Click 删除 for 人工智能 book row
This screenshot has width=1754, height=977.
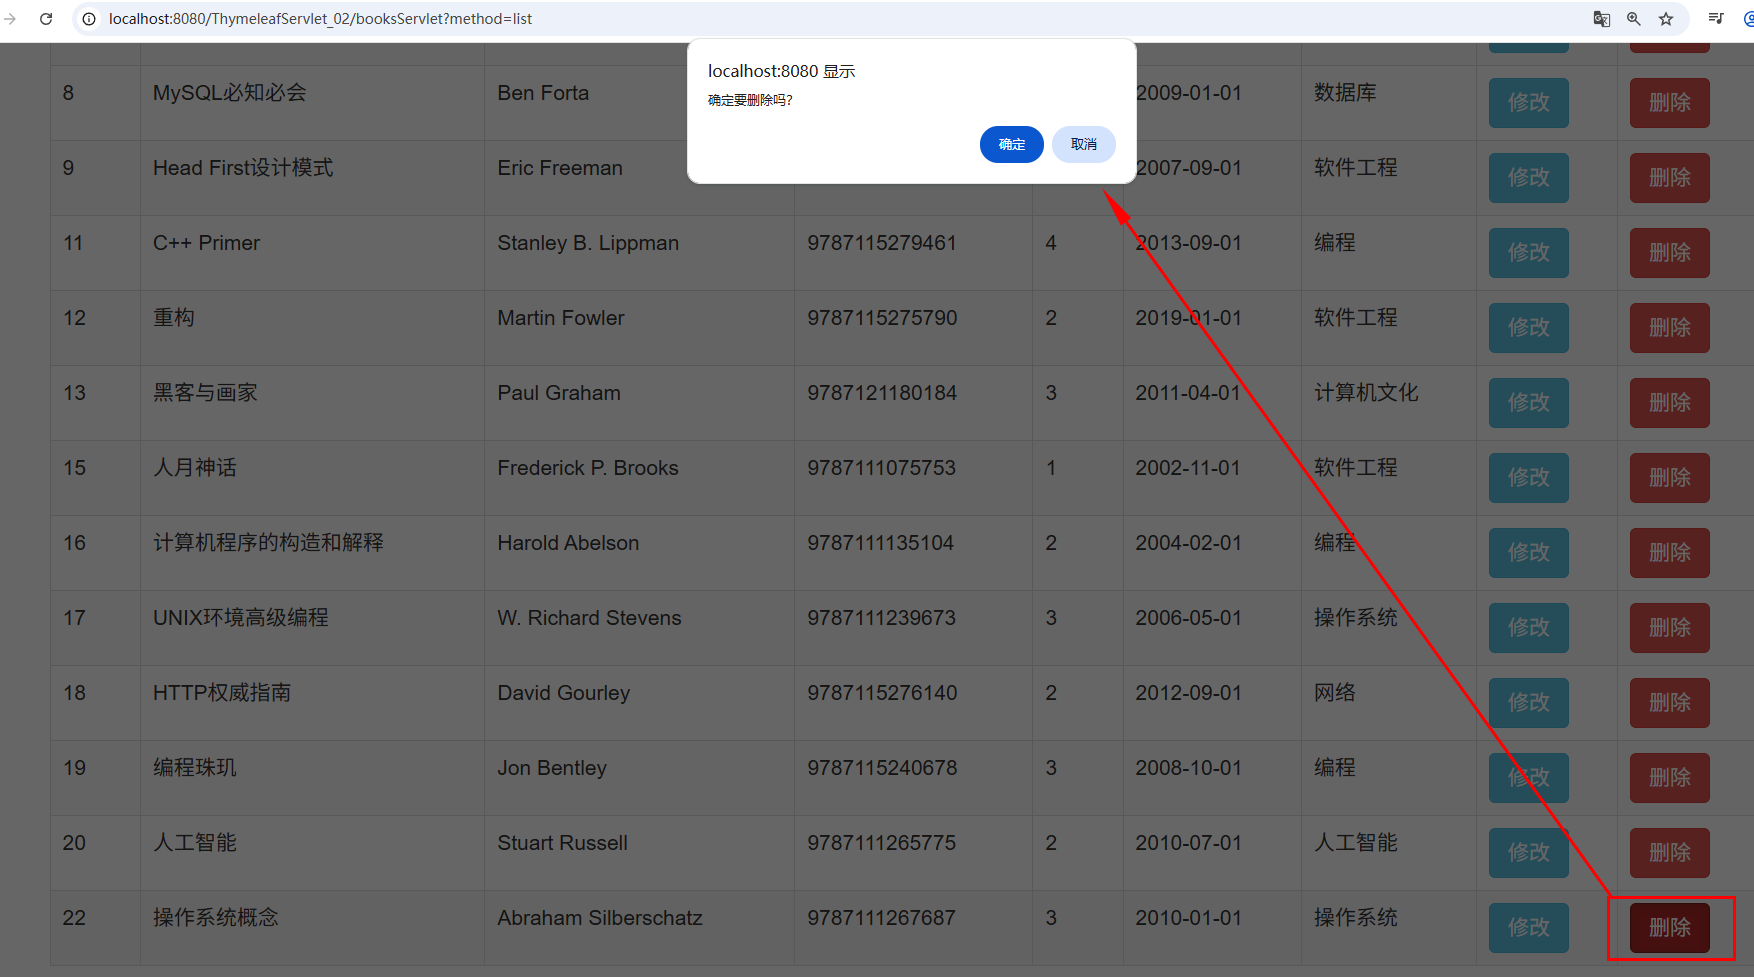1670,853
